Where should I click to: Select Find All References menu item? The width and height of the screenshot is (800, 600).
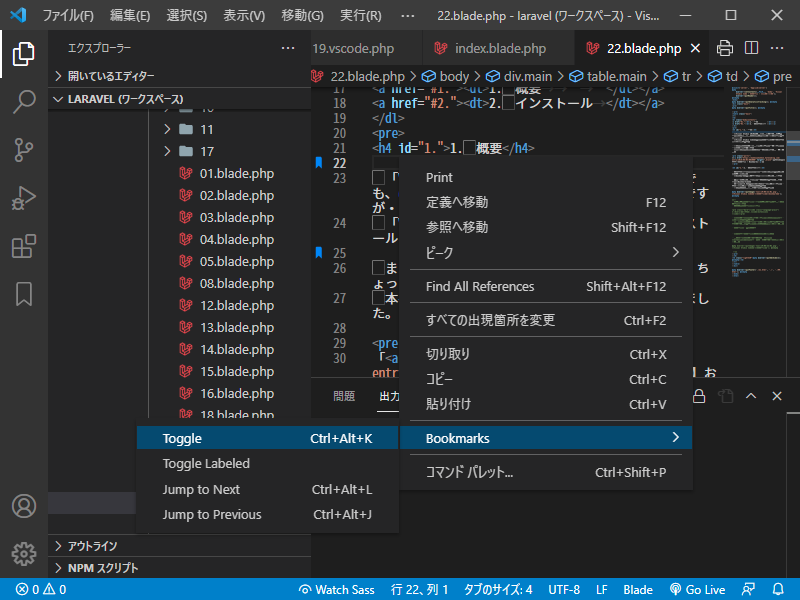click(x=480, y=286)
